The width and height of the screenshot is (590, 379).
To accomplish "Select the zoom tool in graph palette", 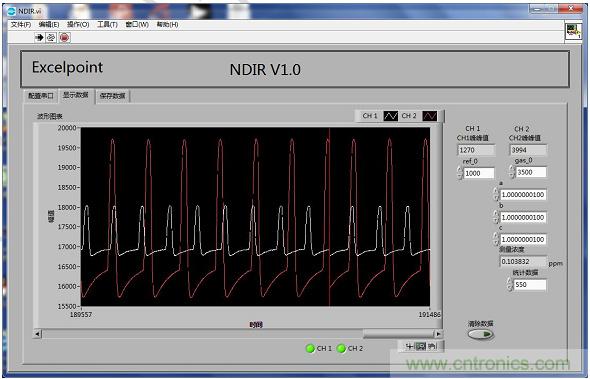I will point(420,346).
